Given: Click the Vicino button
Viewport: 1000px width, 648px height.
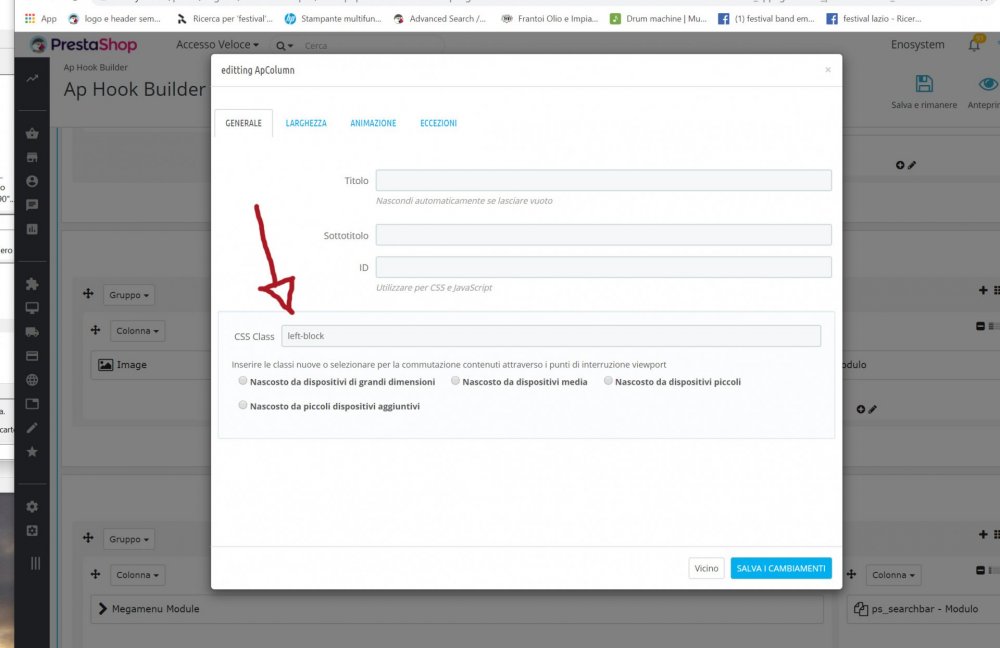Looking at the screenshot, I should coord(707,568).
